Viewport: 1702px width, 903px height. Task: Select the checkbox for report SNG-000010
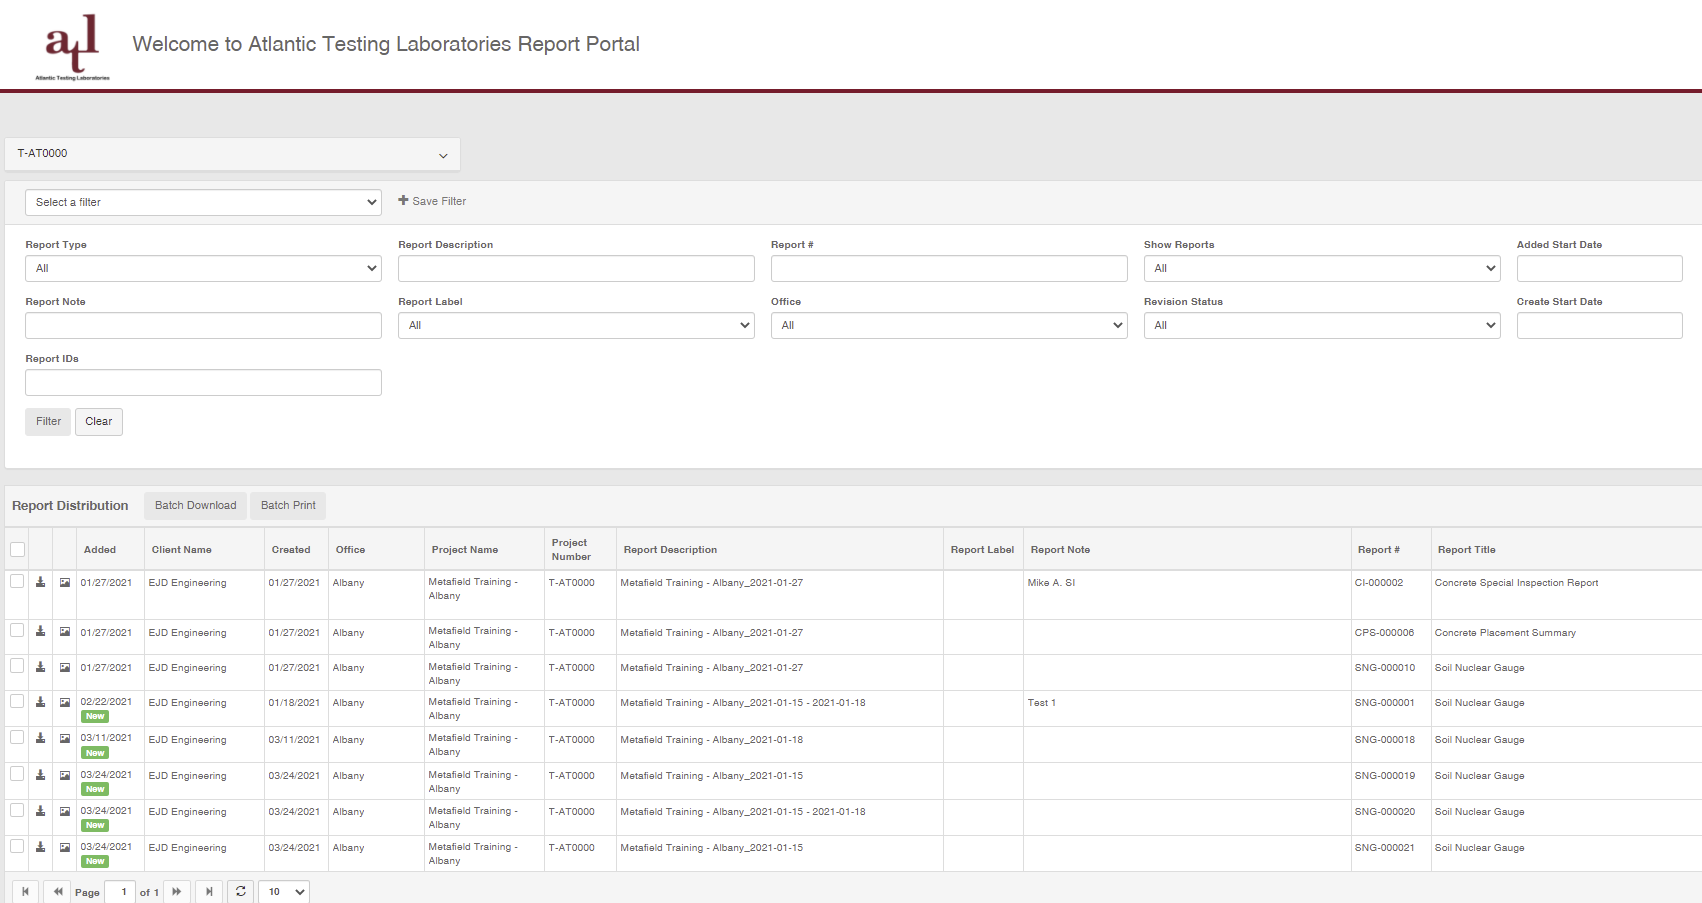pyautogui.click(x=16, y=666)
